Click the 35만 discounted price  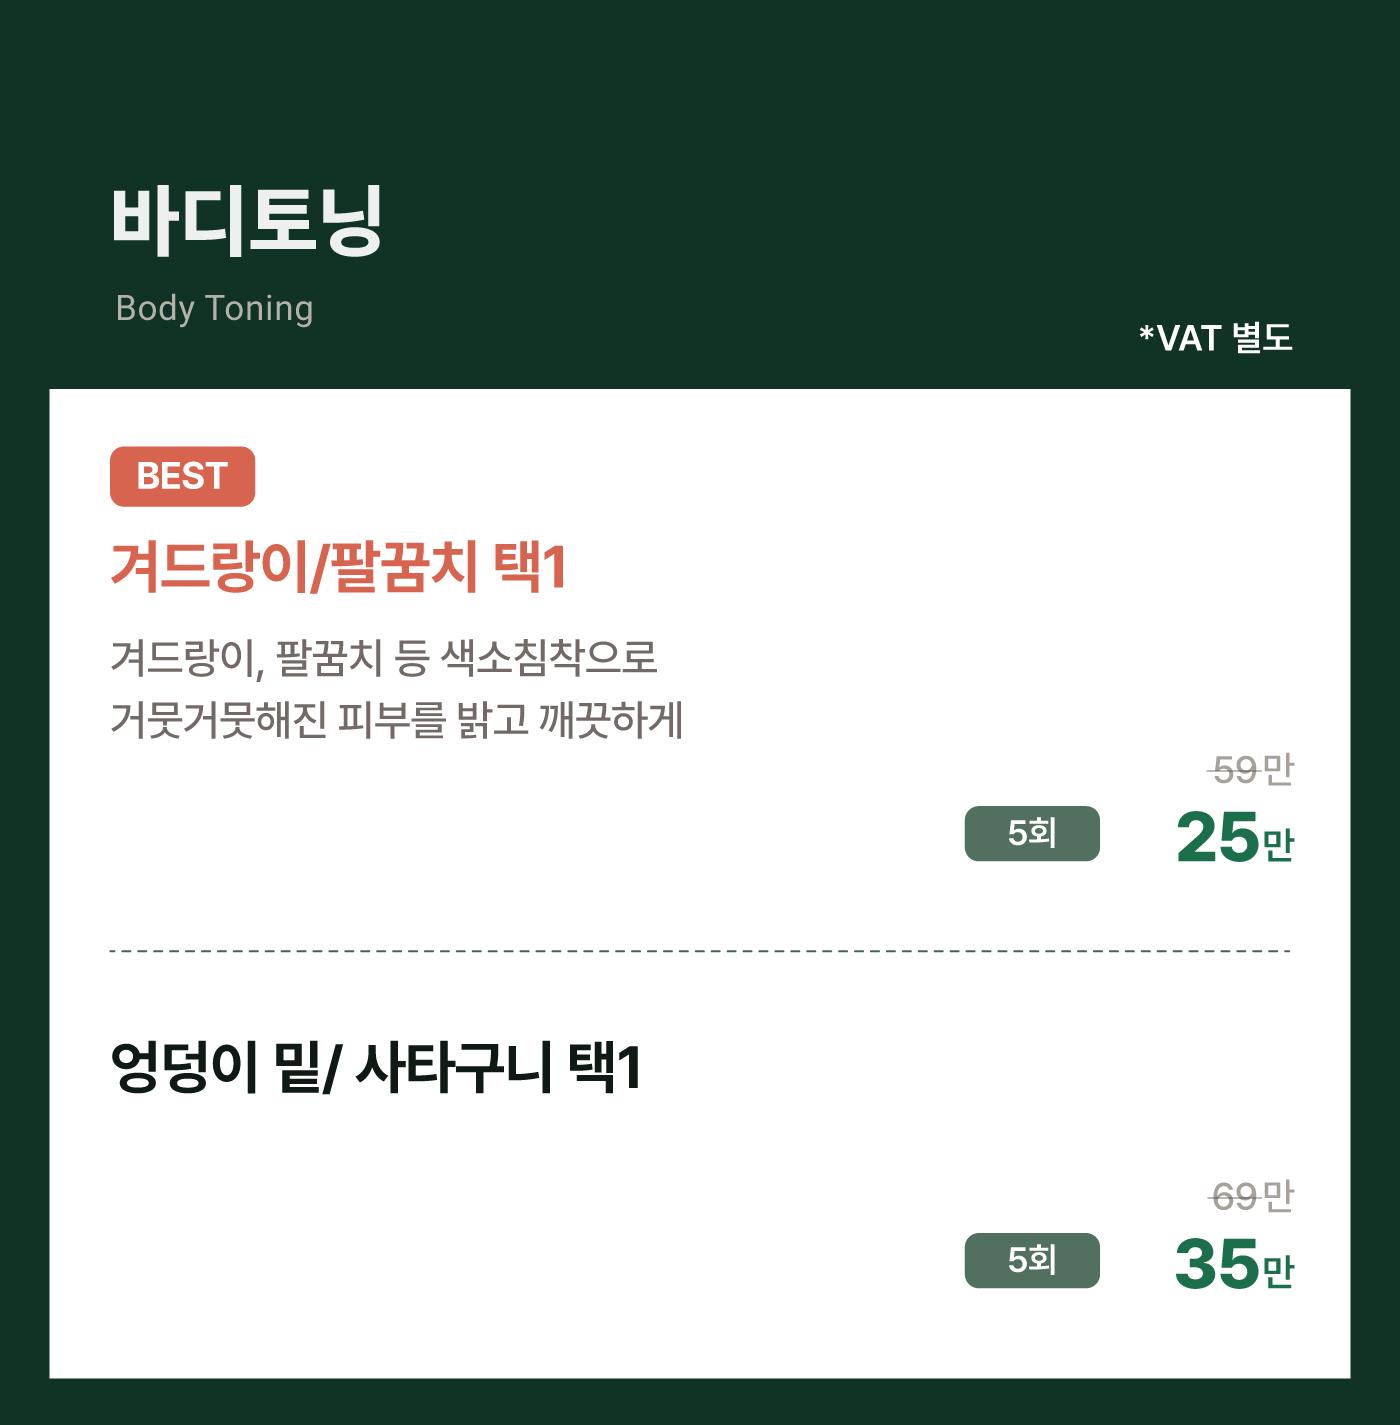tap(1235, 1264)
